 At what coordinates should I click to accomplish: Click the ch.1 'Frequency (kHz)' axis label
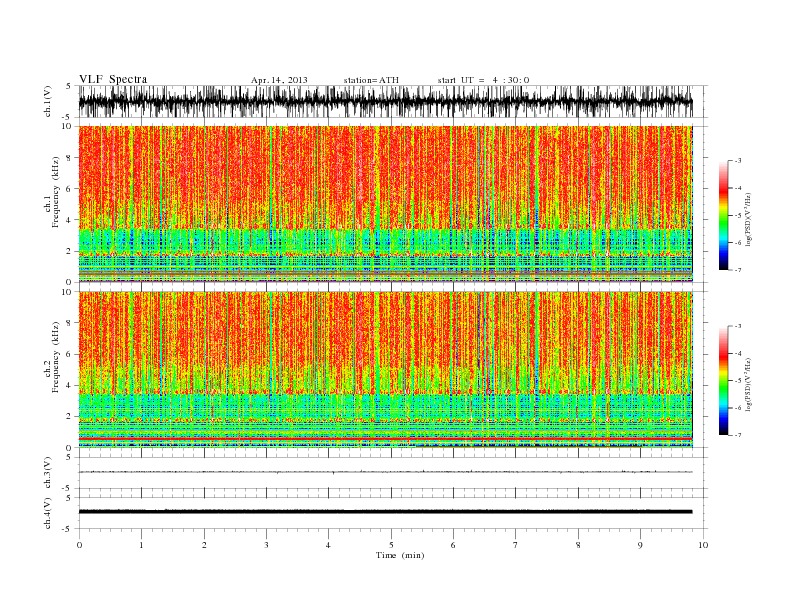(56, 192)
